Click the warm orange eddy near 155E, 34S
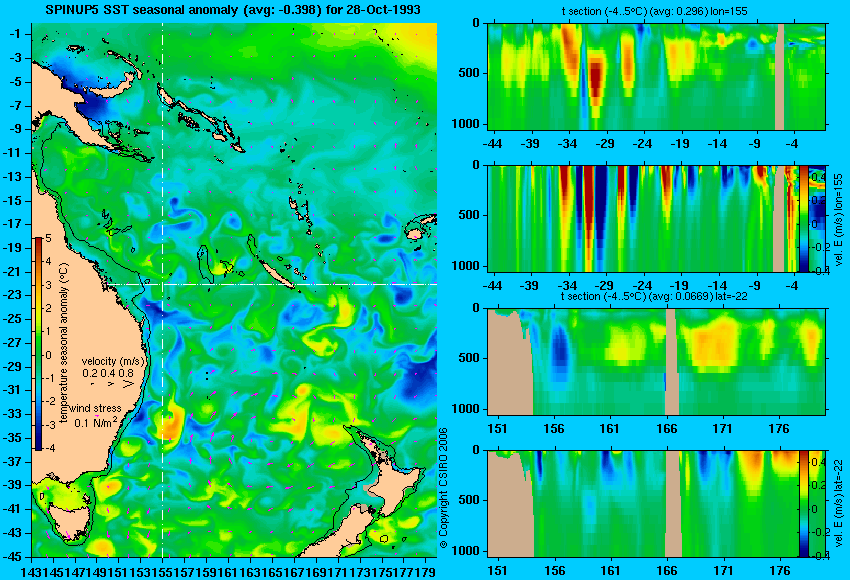This screenshot has height=580, width=850. (170, 424)
